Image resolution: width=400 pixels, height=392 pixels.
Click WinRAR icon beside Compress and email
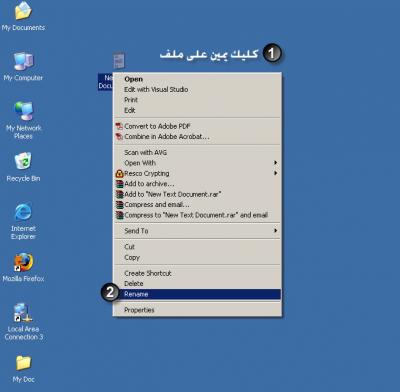[119, 205]
